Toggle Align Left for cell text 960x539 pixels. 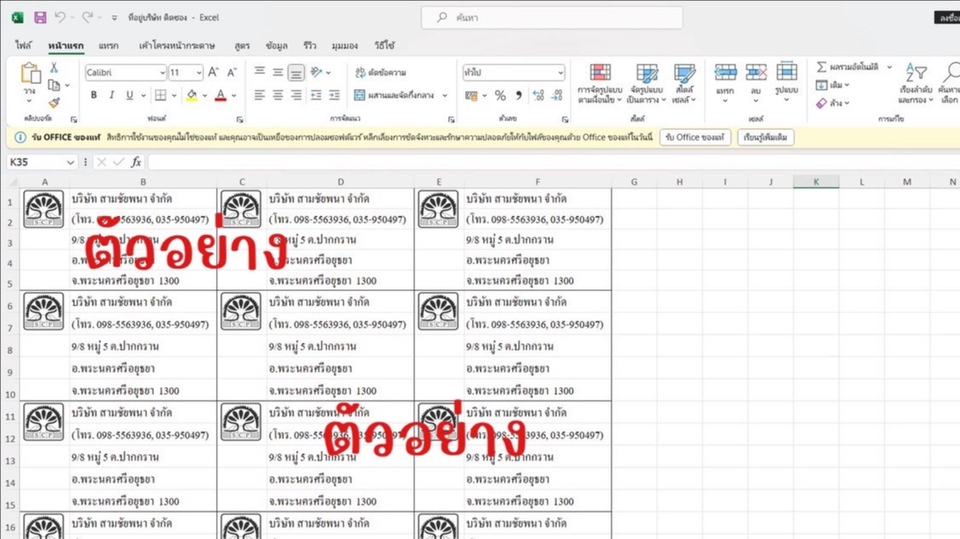coord(260,95)
